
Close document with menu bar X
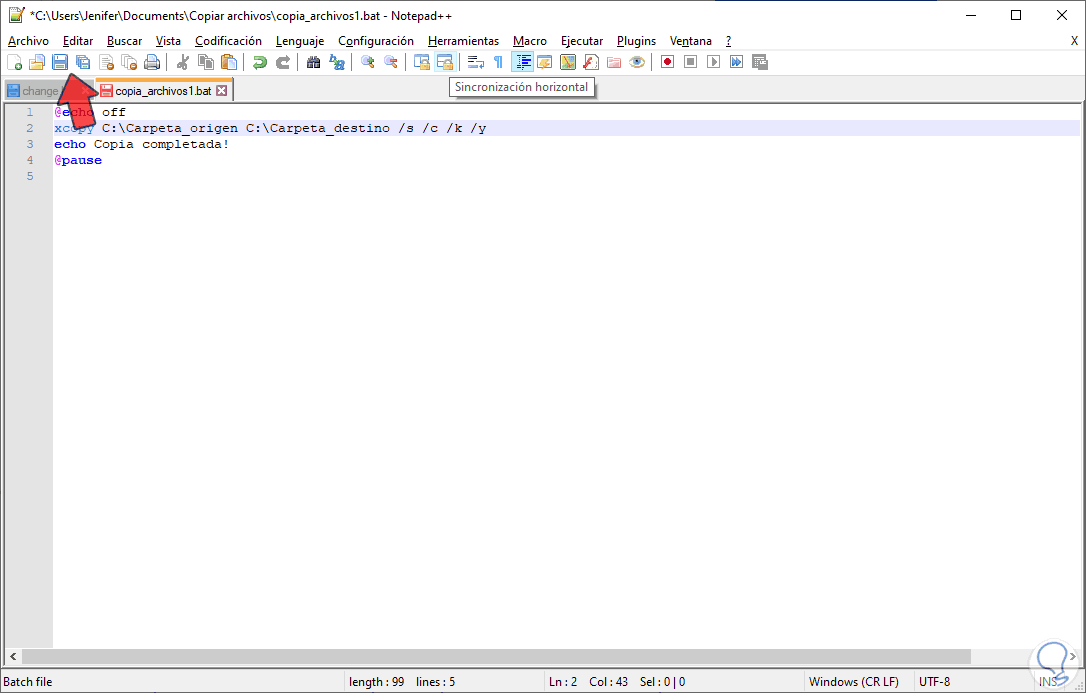(1074, 41)
